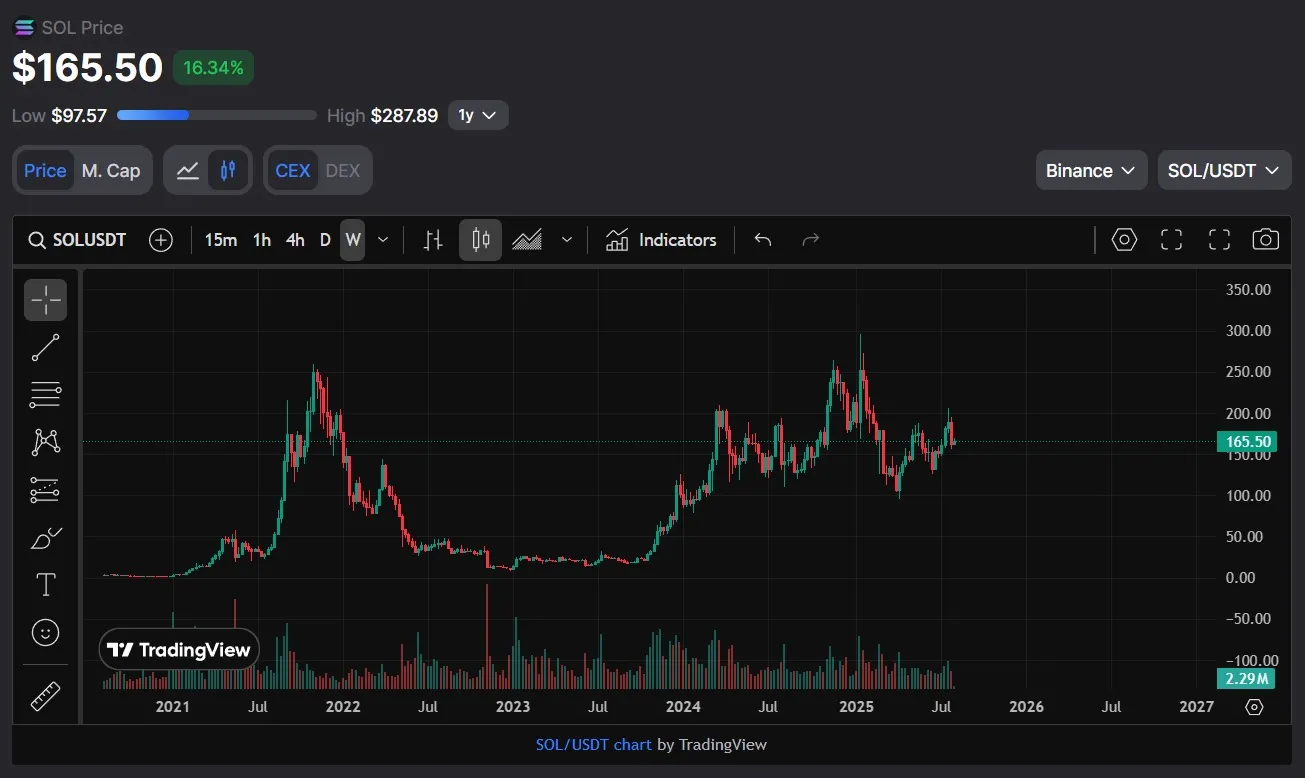
Task: Open the Fibonacci retracement tool
Action: point(45,395)
